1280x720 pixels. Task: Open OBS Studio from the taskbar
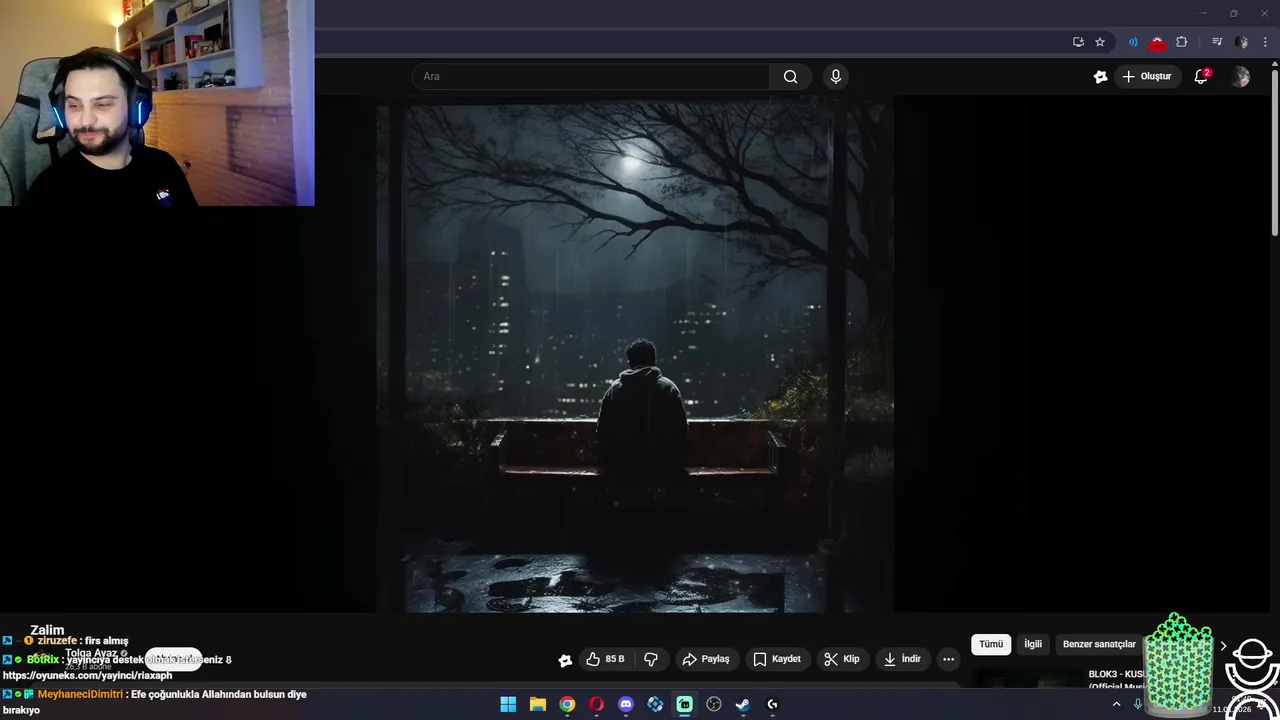pos(713,704)
